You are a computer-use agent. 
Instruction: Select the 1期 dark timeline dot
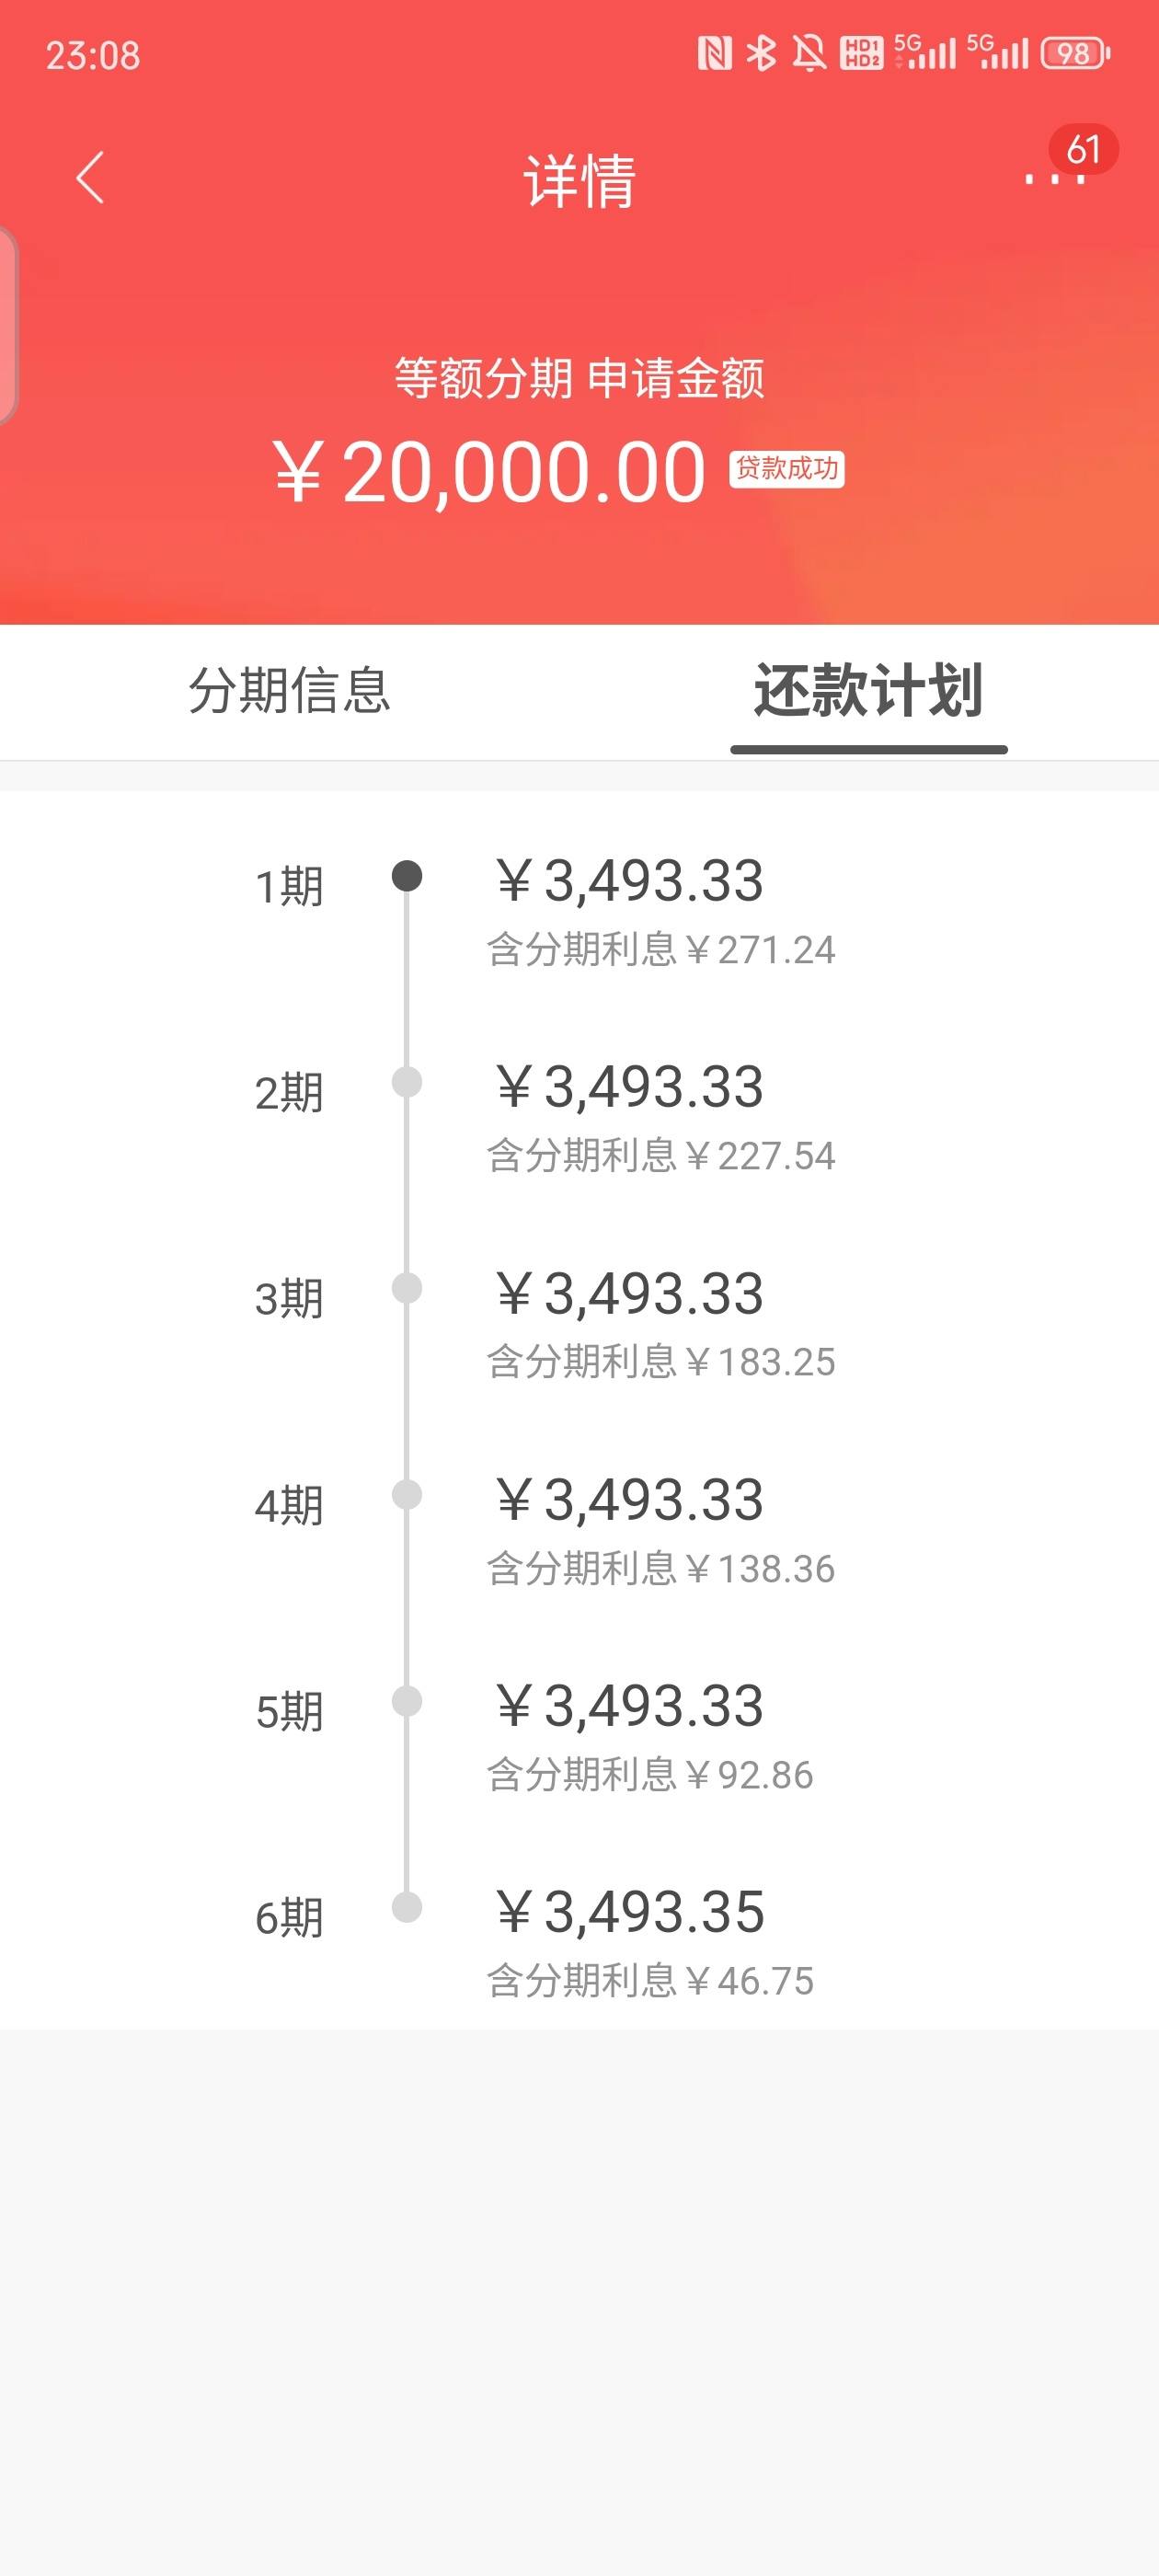407,876
